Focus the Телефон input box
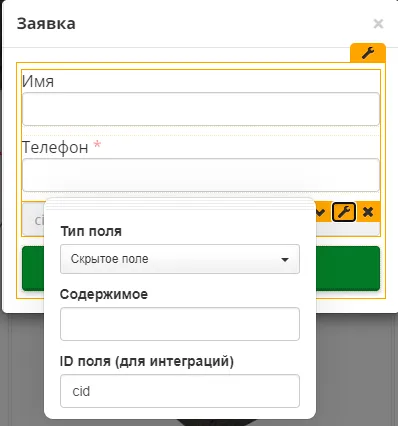The height and width of the screenshot is (426, 398). click(201, 175)
